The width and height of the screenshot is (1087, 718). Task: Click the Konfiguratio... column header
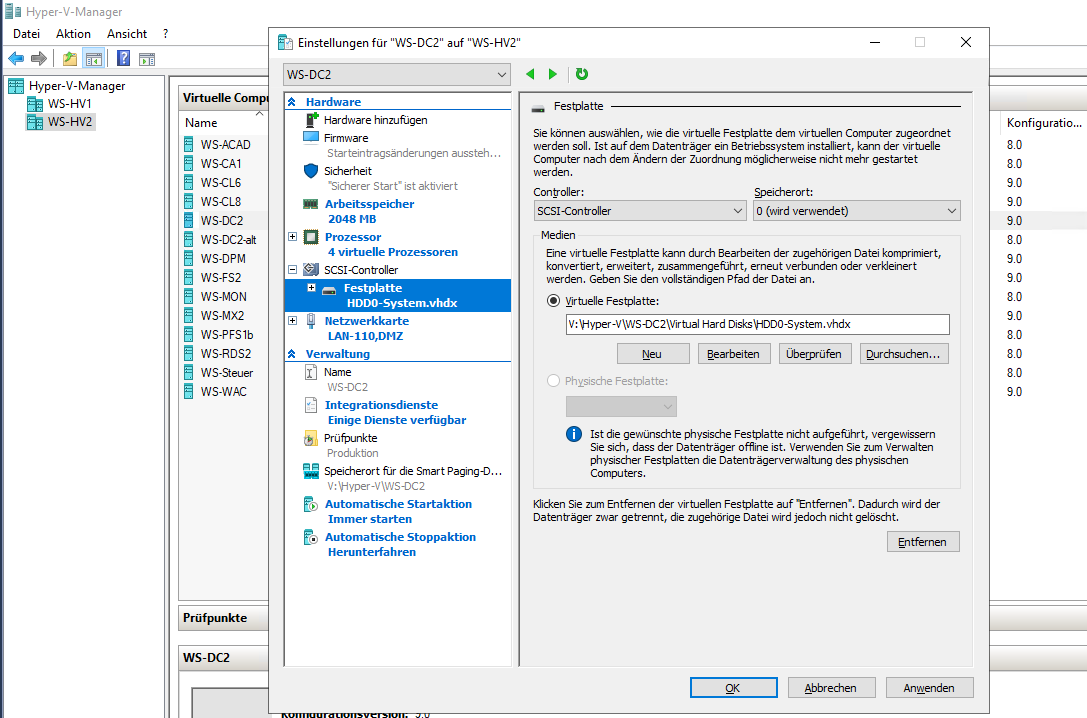click(x=1043, y=123)
